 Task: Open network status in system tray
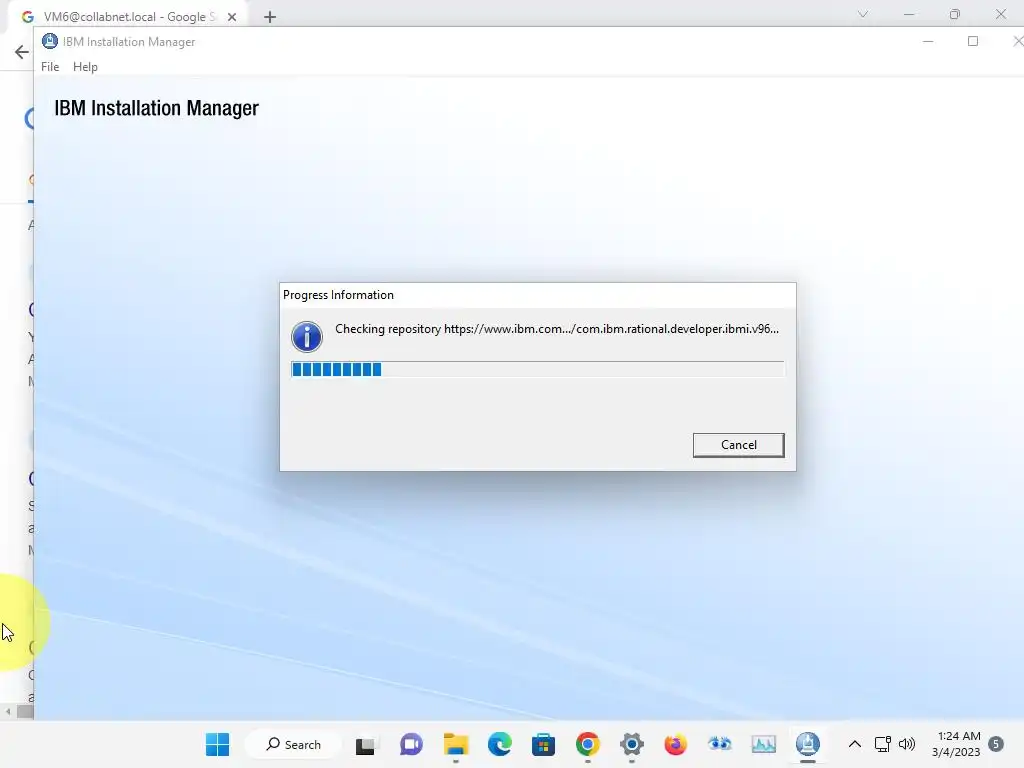coord(882,744)
